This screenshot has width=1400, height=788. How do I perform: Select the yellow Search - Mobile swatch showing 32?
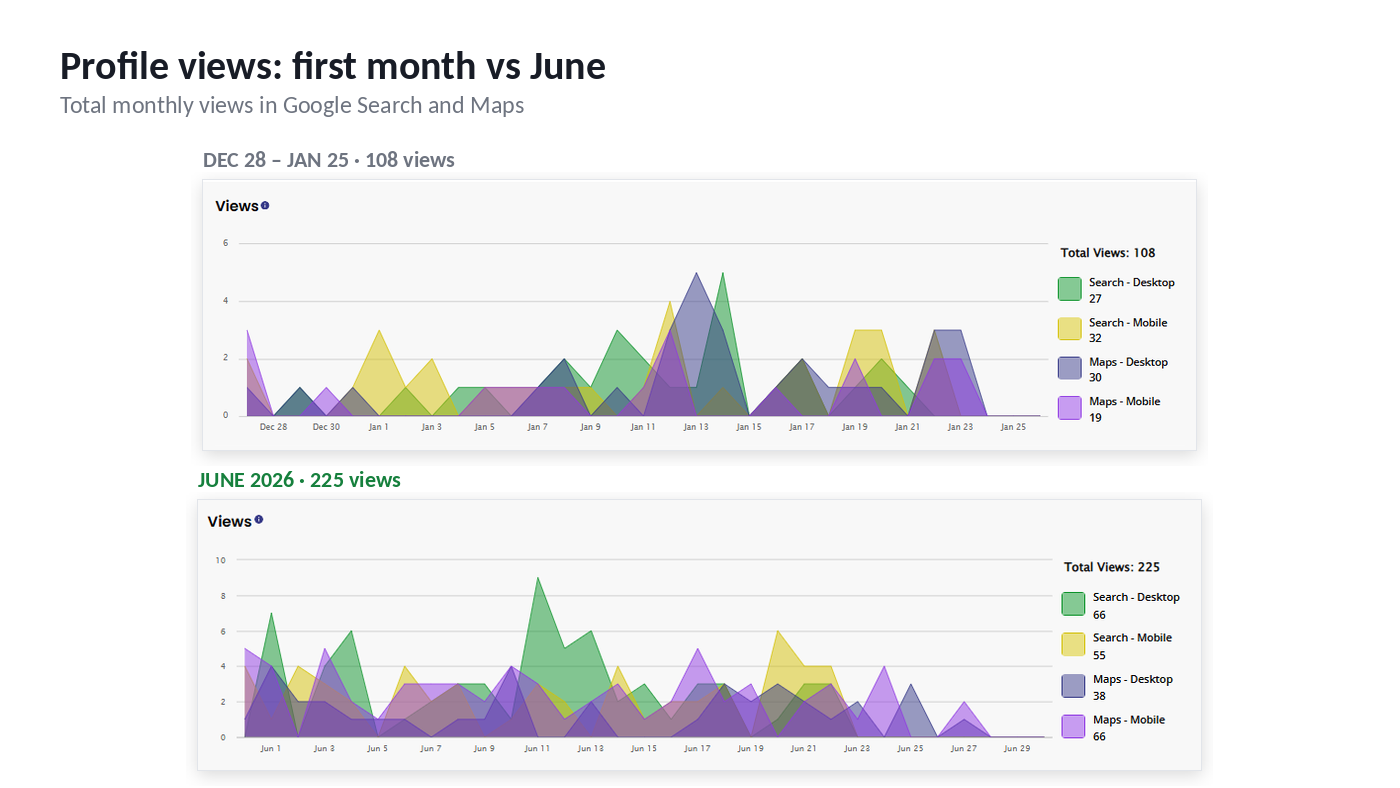point(1070,329)
